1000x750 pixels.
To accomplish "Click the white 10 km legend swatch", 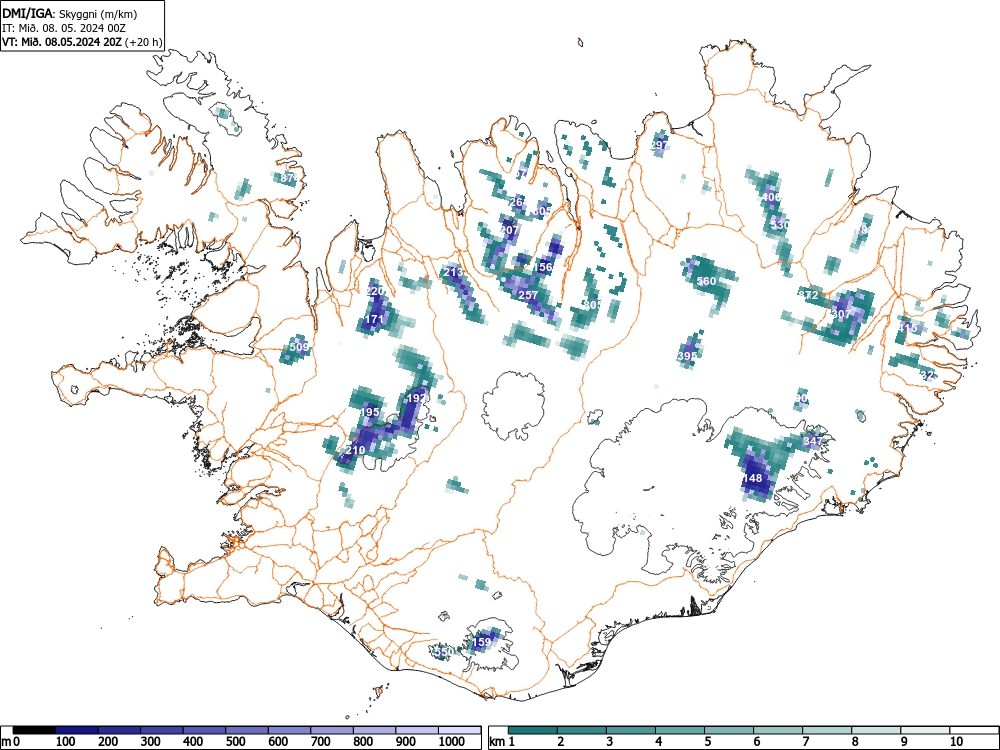I will click(x=974, y=730).
